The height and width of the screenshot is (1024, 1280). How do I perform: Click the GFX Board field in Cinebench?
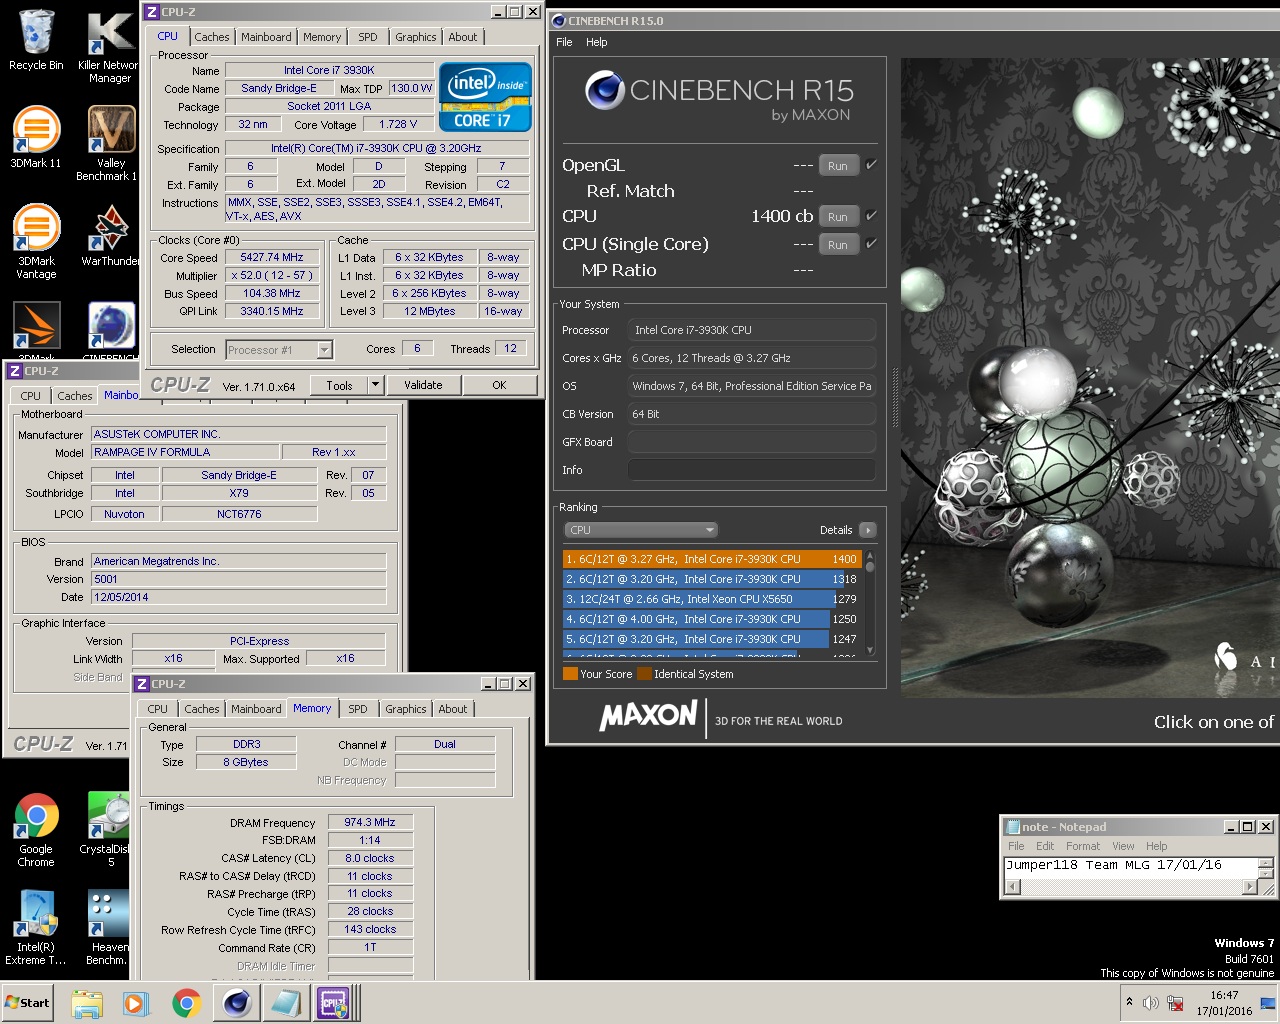[x=751, y=442]
